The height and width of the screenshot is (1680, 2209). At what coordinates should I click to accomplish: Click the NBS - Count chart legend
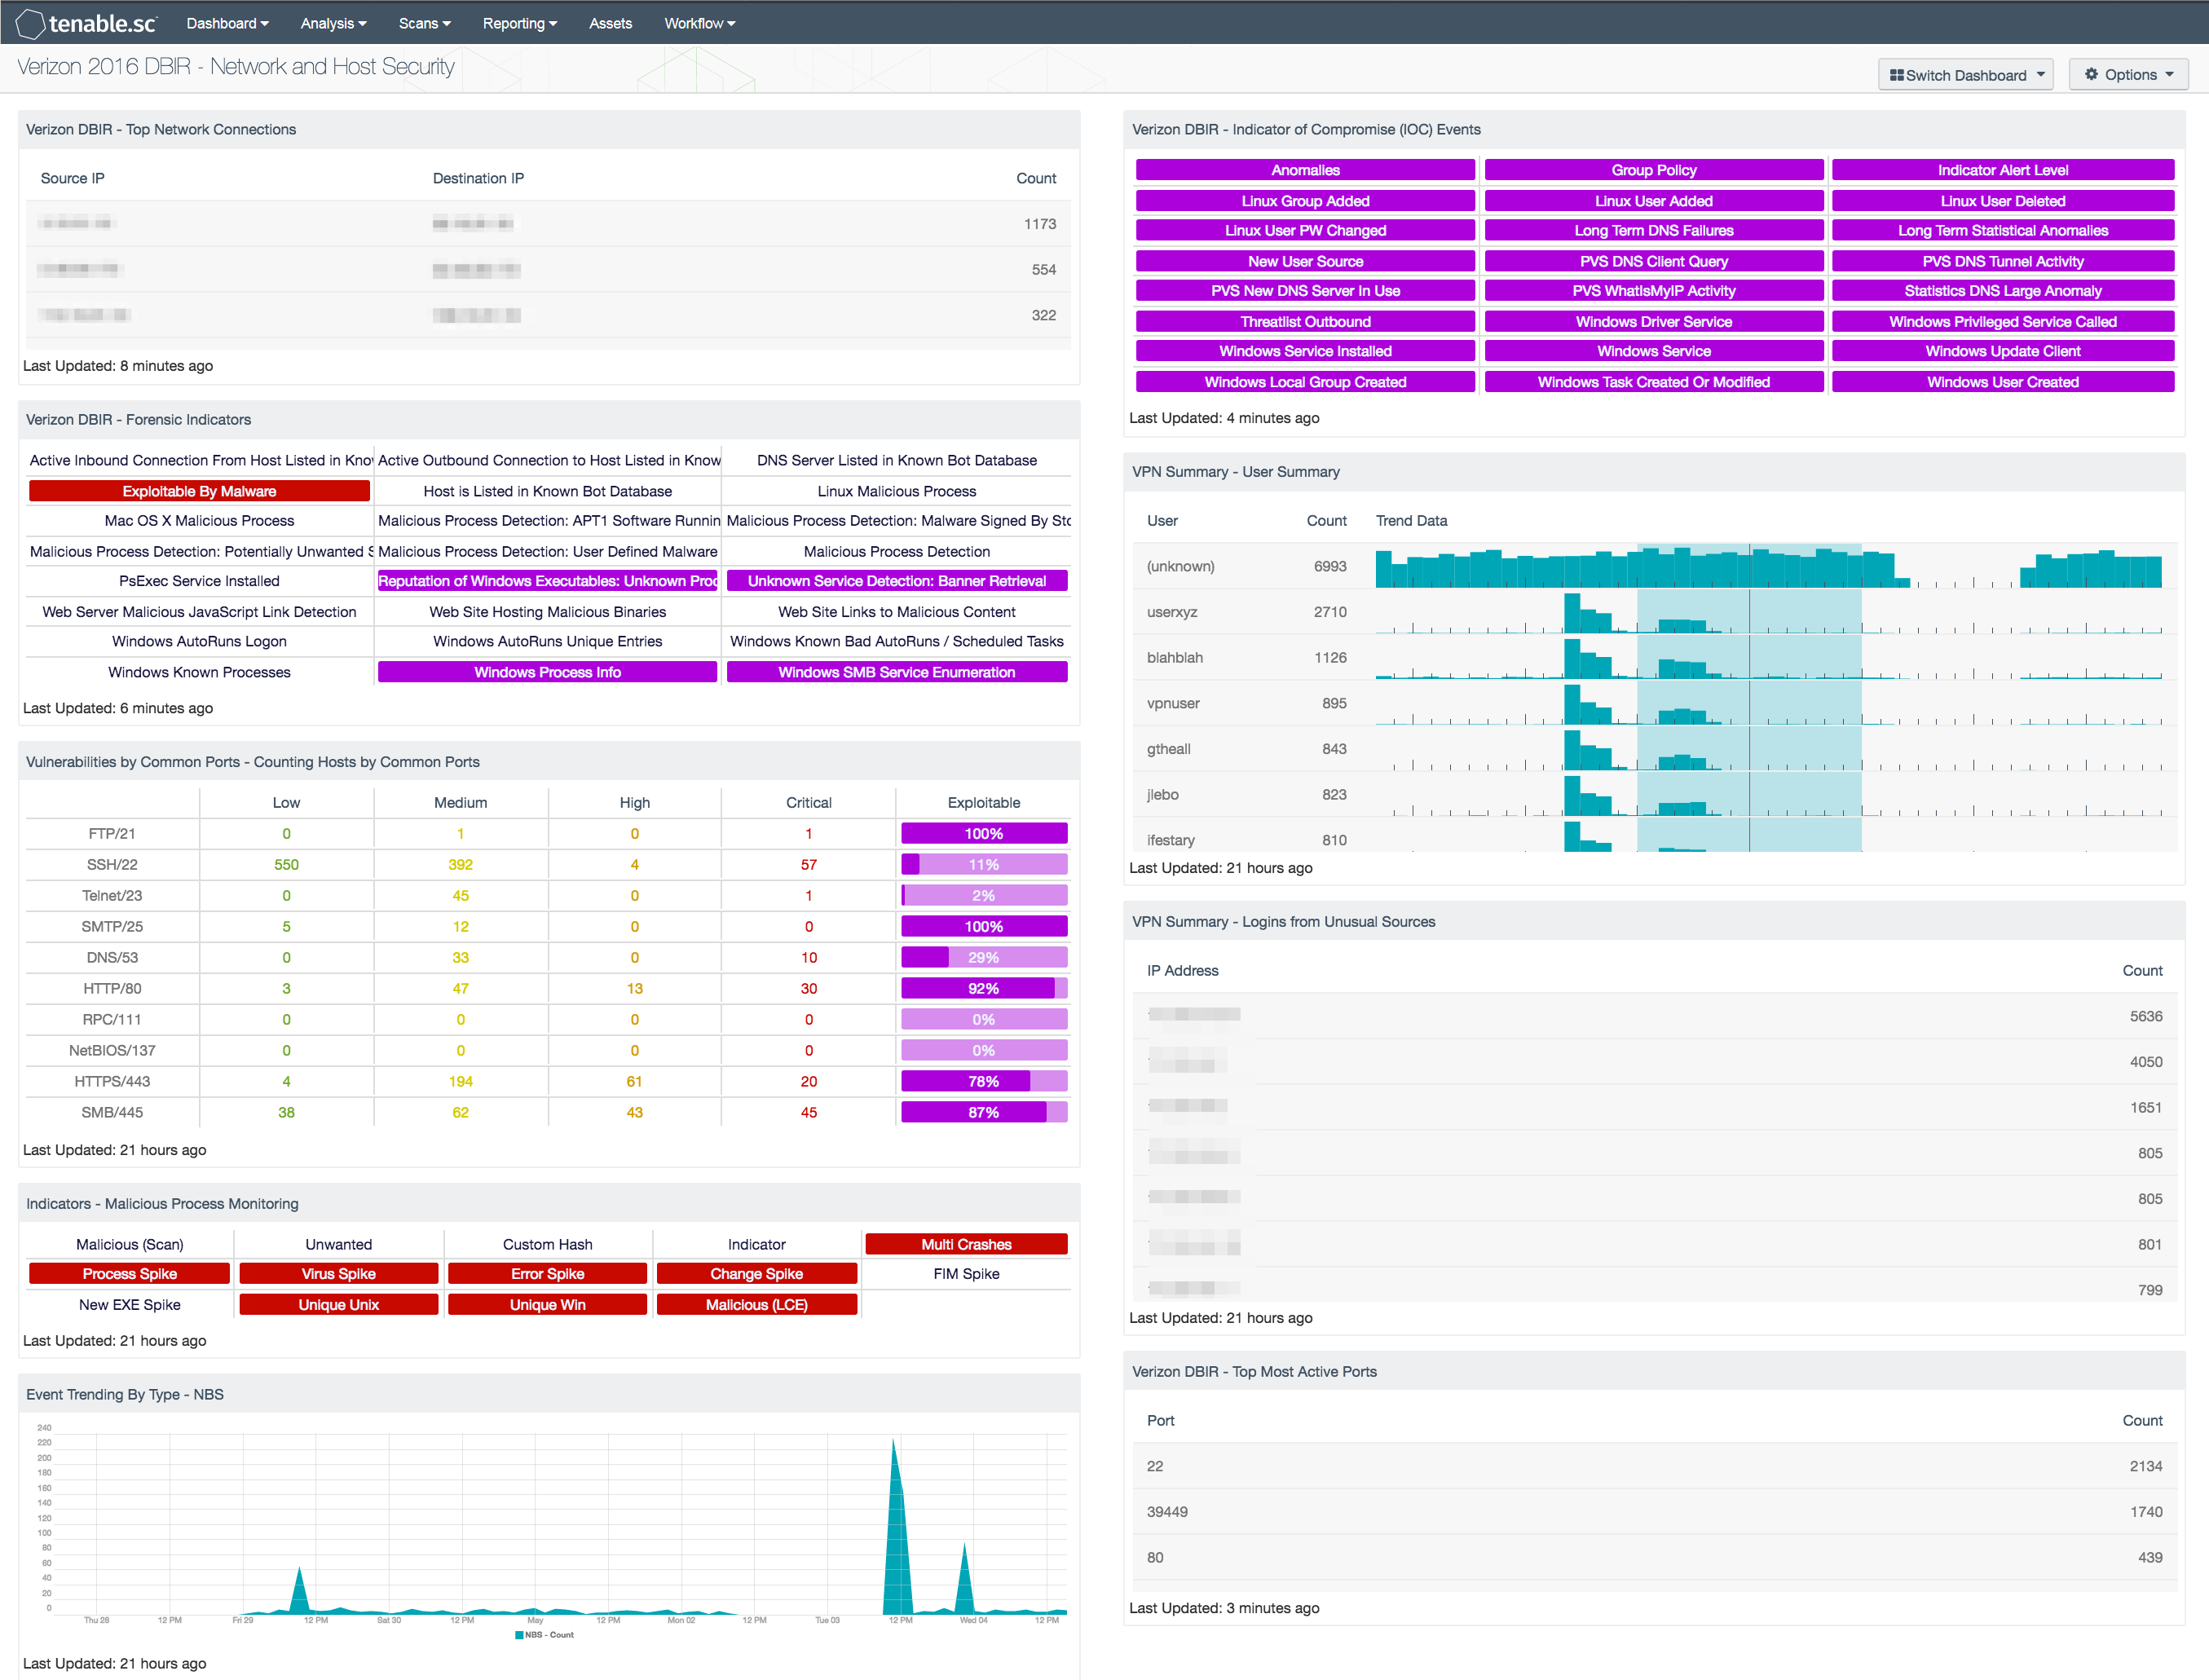(545, 1635)
